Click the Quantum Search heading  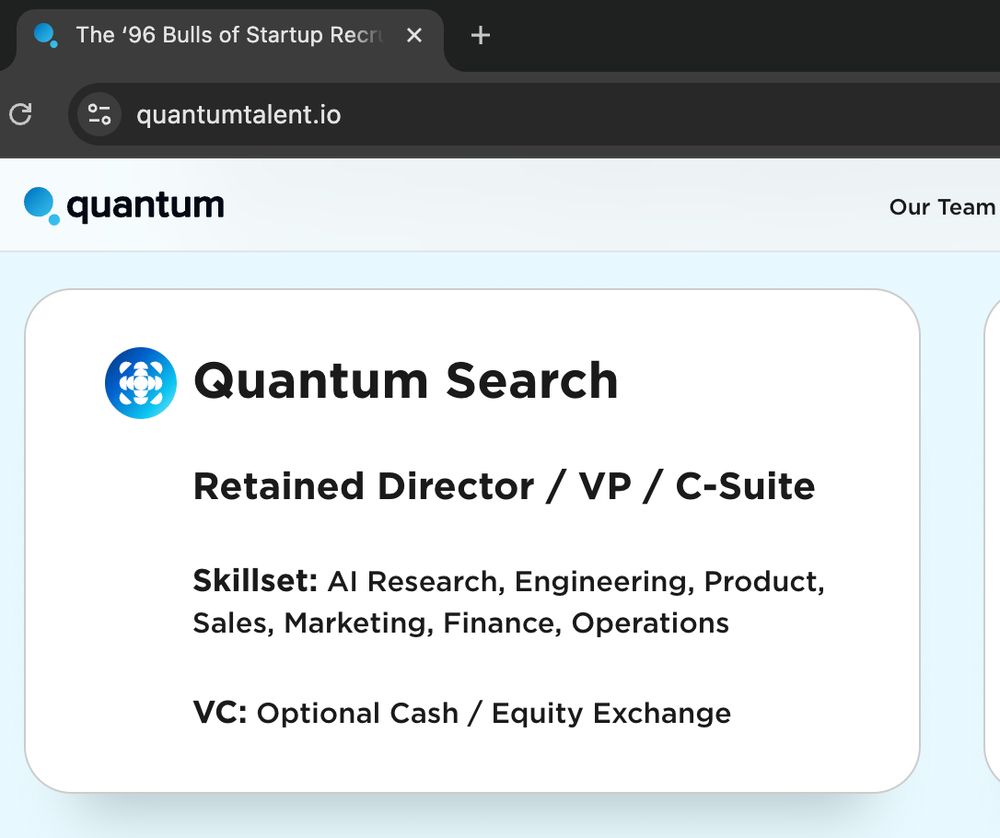tap(406, 381)
